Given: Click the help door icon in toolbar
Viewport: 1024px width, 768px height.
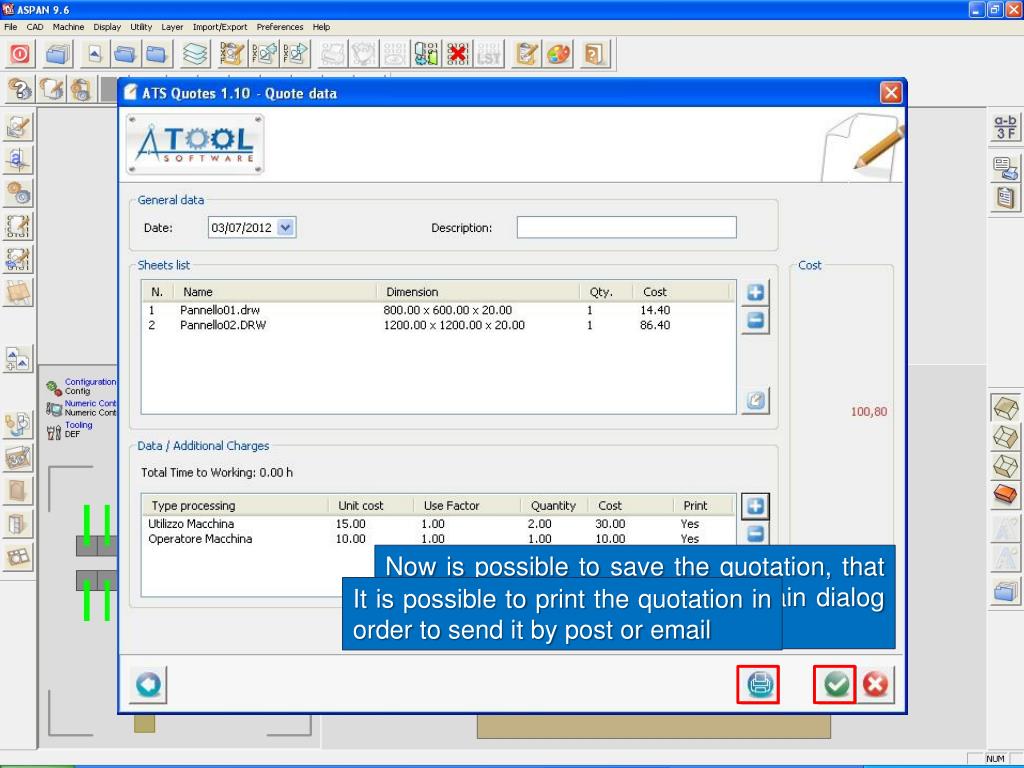Looking at the screenshot, I should point(594,54).
